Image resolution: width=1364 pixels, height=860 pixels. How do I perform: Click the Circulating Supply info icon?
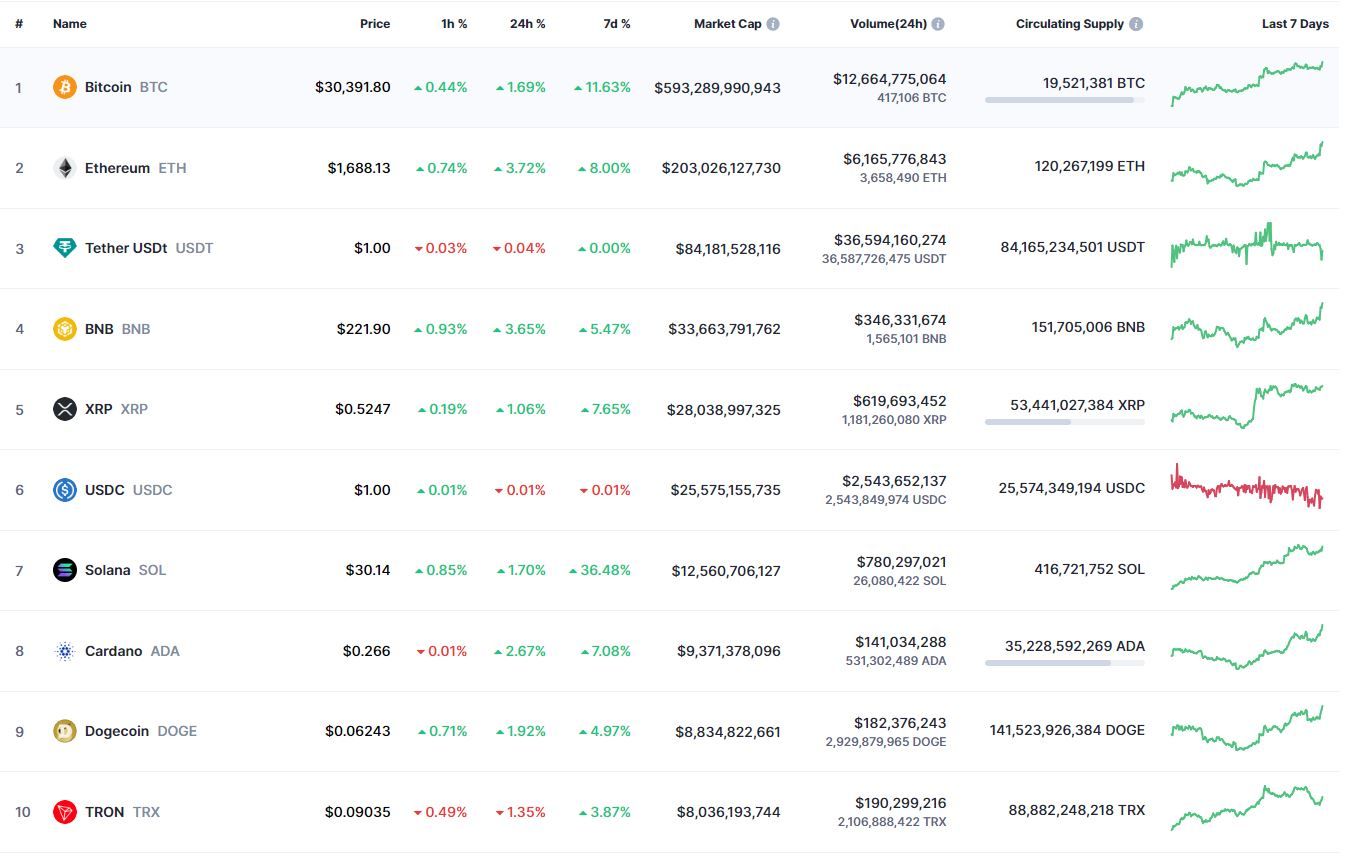1135,24
